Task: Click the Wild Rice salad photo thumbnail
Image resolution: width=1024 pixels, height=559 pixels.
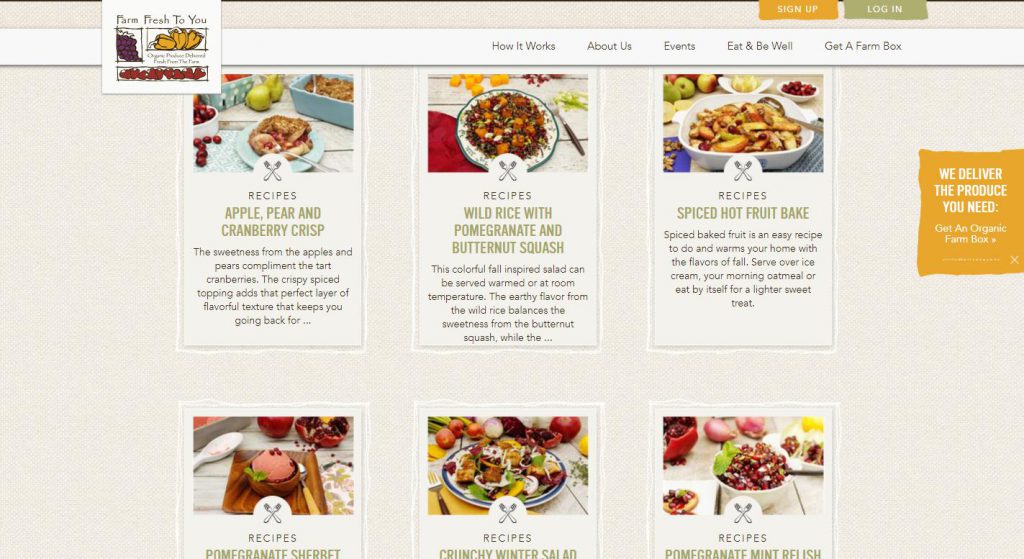Action: pos(507,123)
